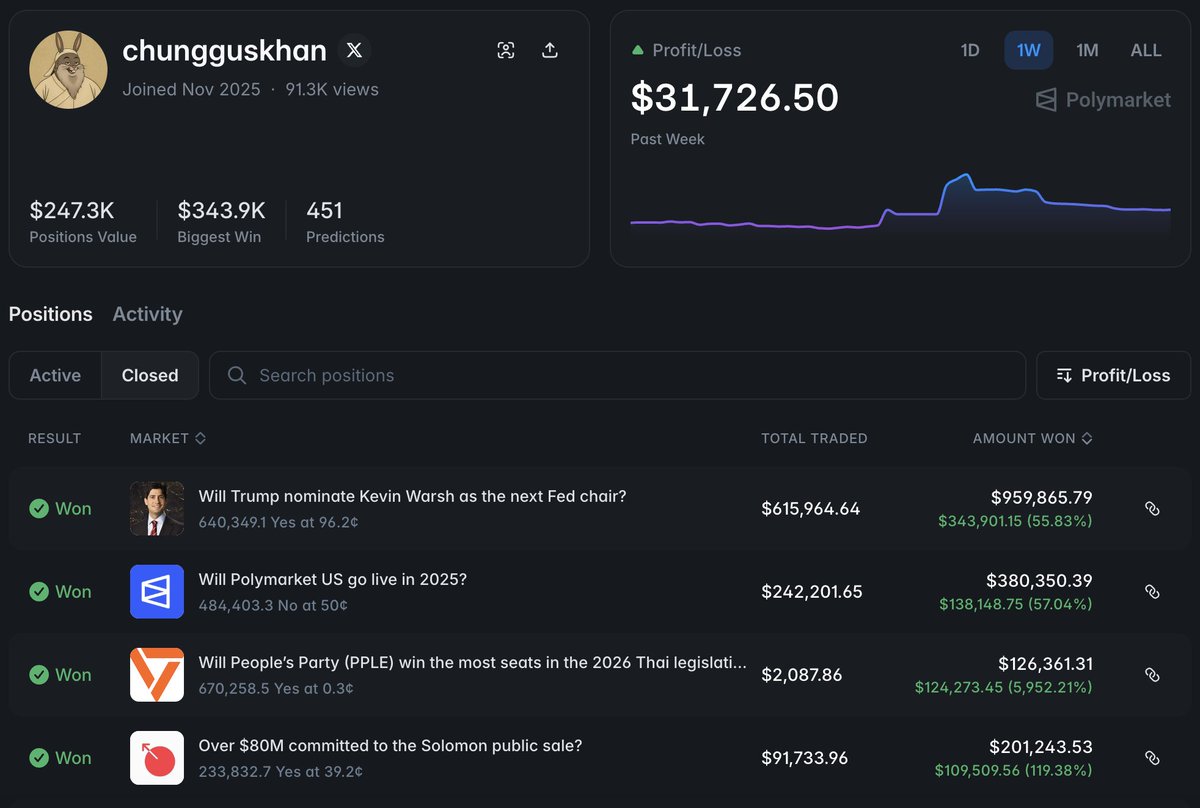Viewport: 1200px width, 808px height.
Task: Click 233,832.7 Yes at 39.2¢ text
Action: 280,771
